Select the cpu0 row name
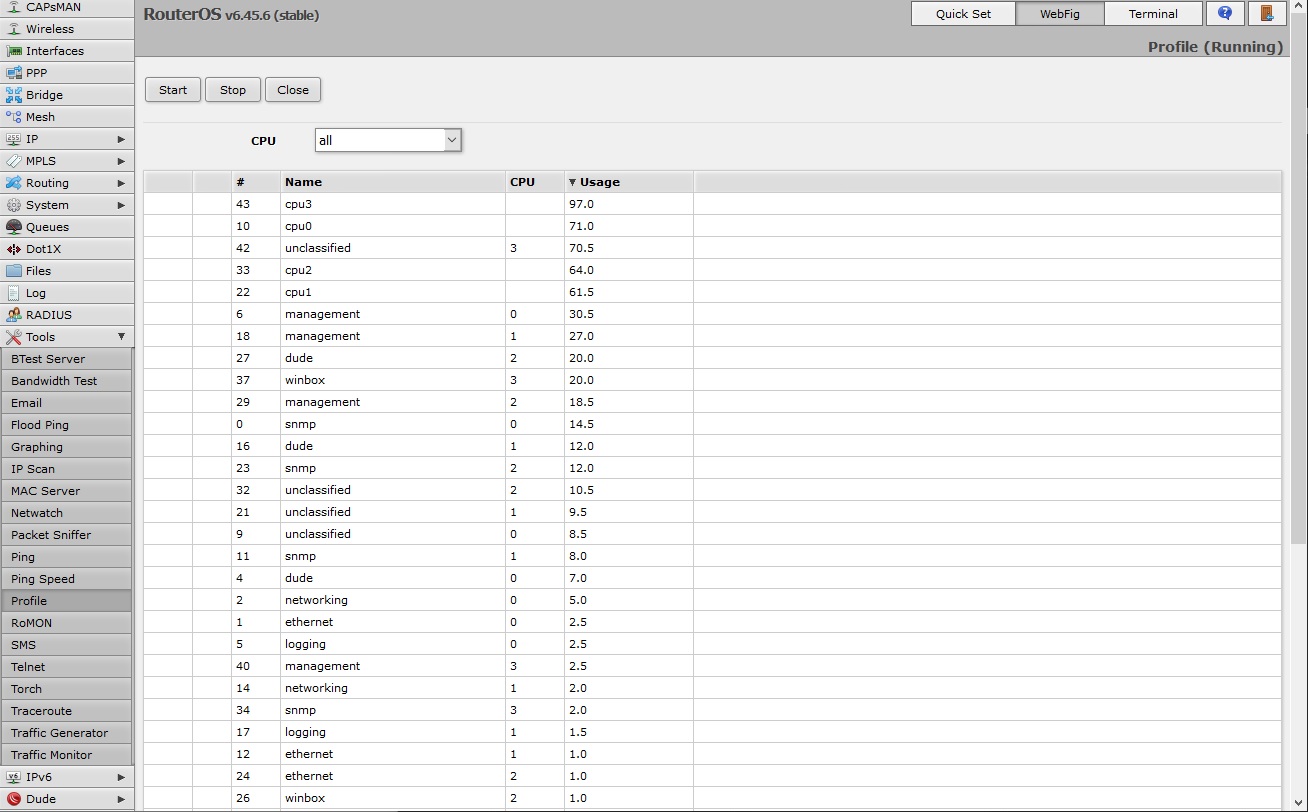The height and width of the screenshot is (812, 1308). [298, 226]
